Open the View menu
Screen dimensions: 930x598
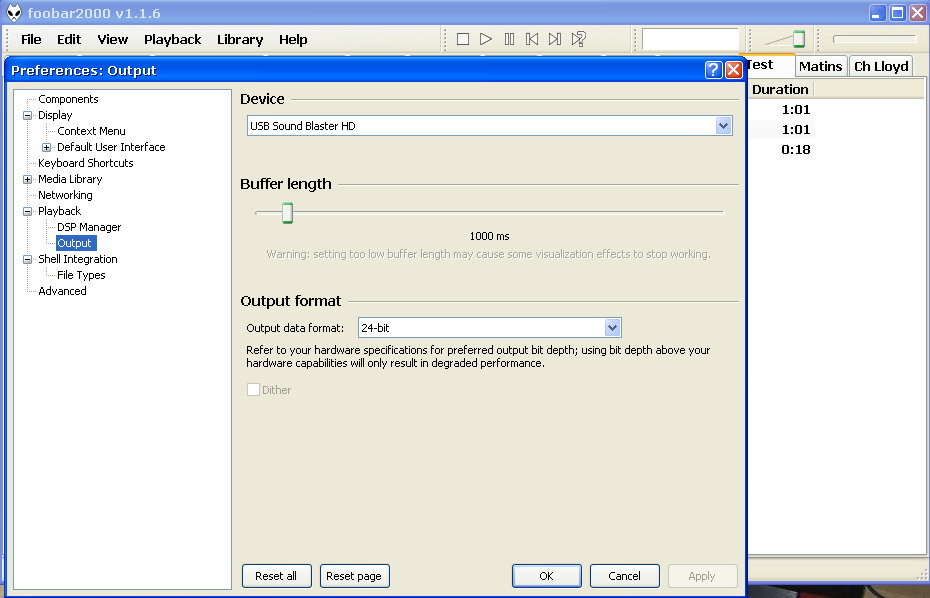coord(113,40)
